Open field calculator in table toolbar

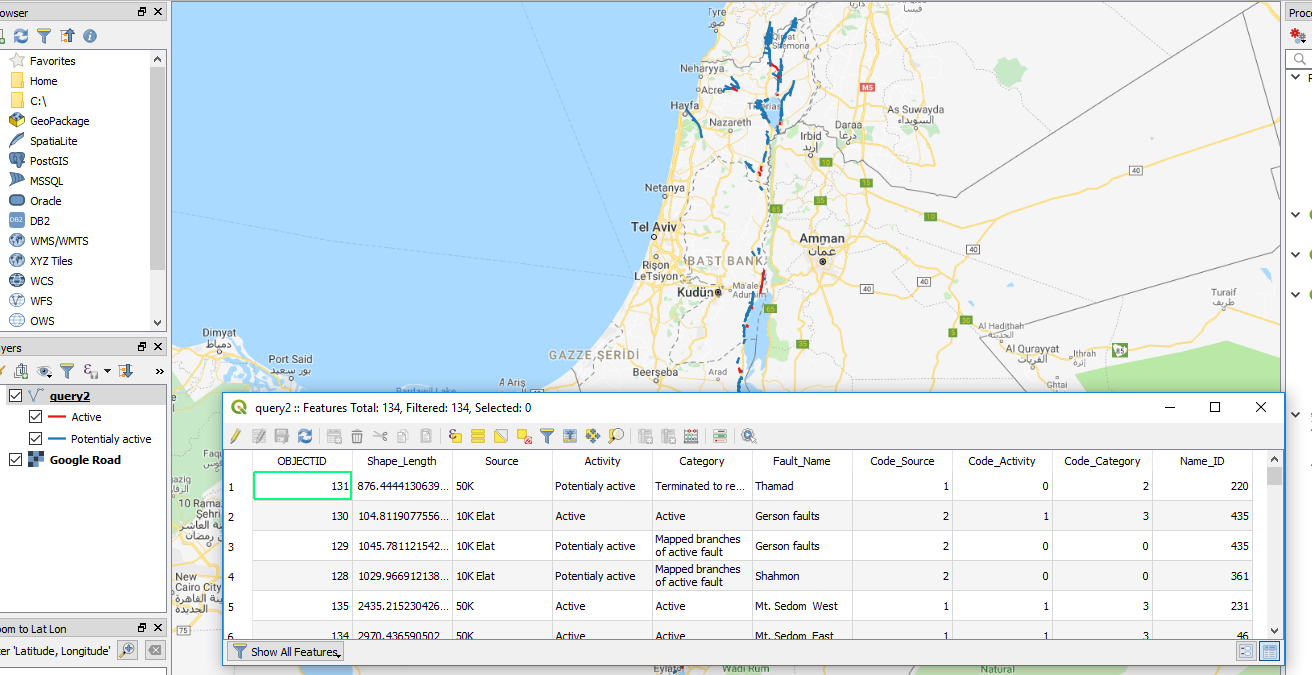point(691,436)
